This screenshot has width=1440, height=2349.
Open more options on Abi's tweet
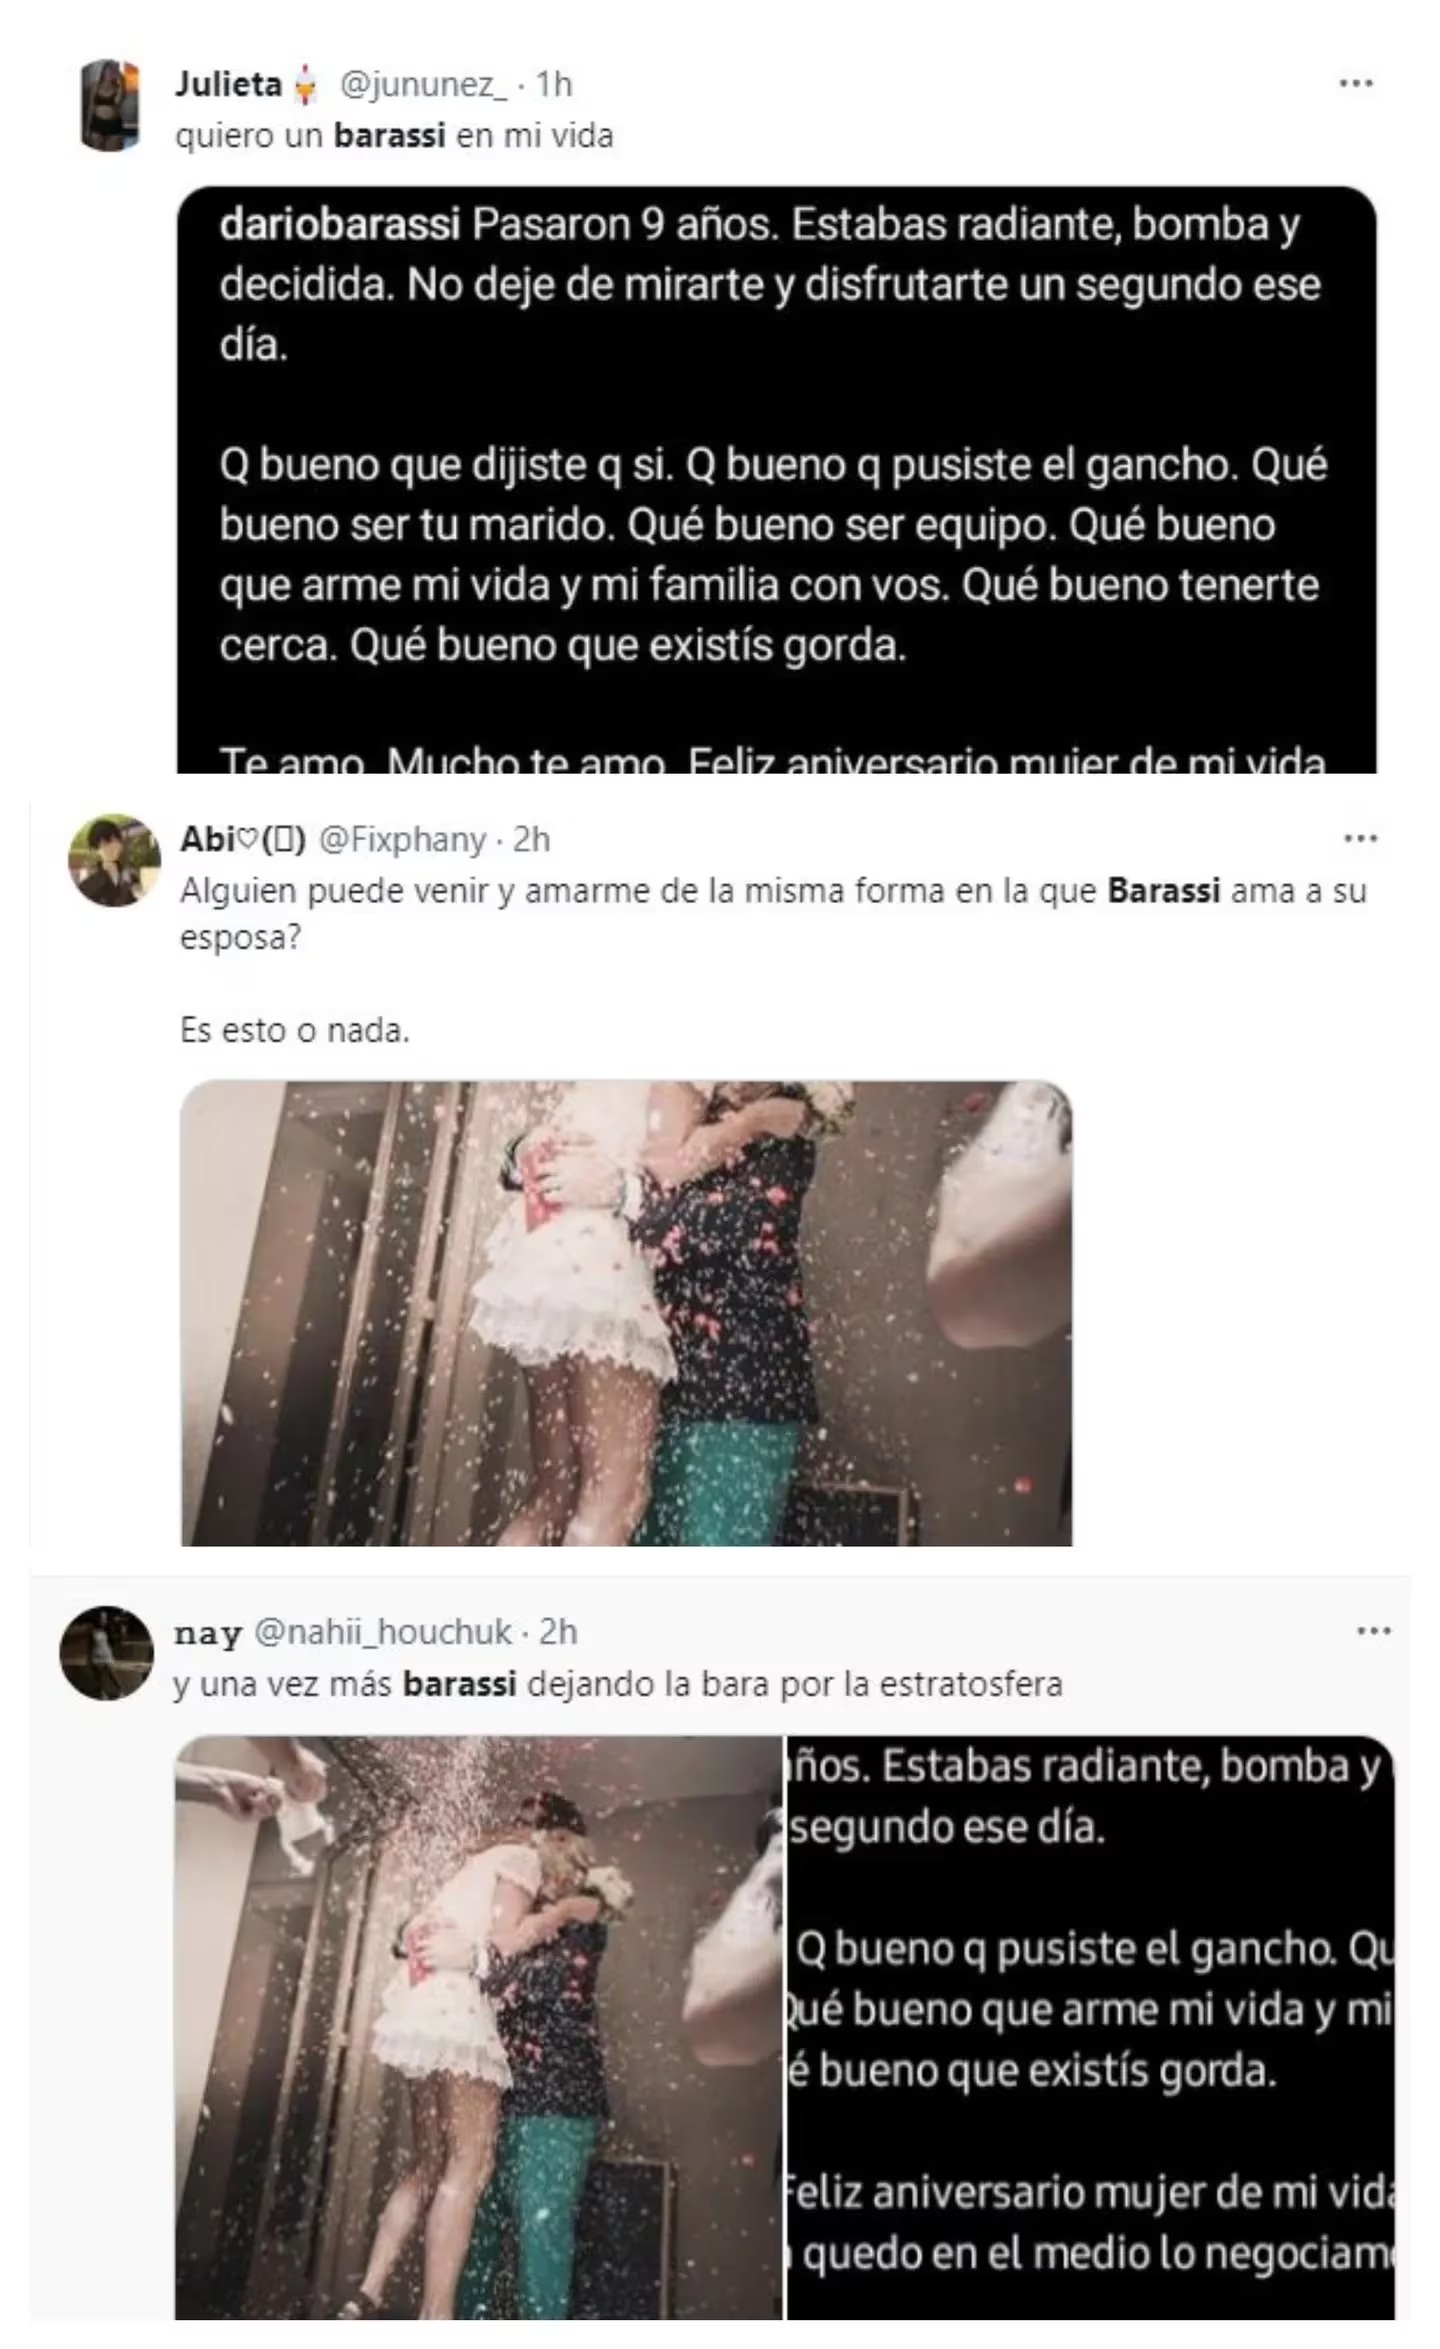(1360, 838)
